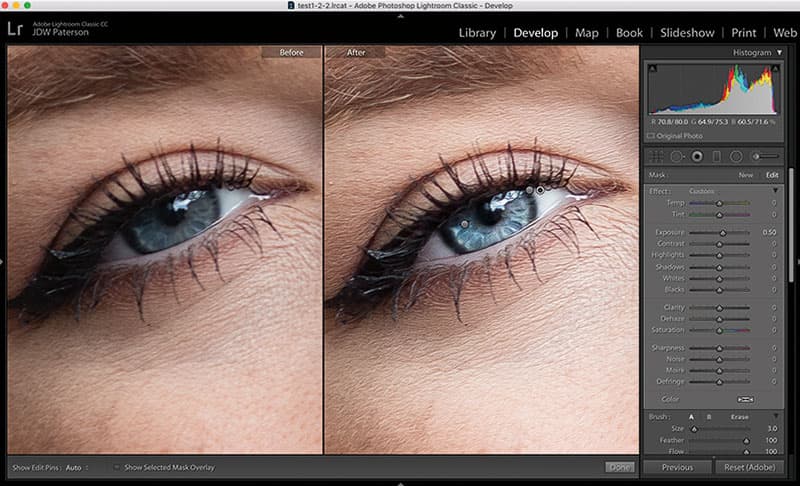
Task: Click the Highlights slider handle
Action: (719, 255)
